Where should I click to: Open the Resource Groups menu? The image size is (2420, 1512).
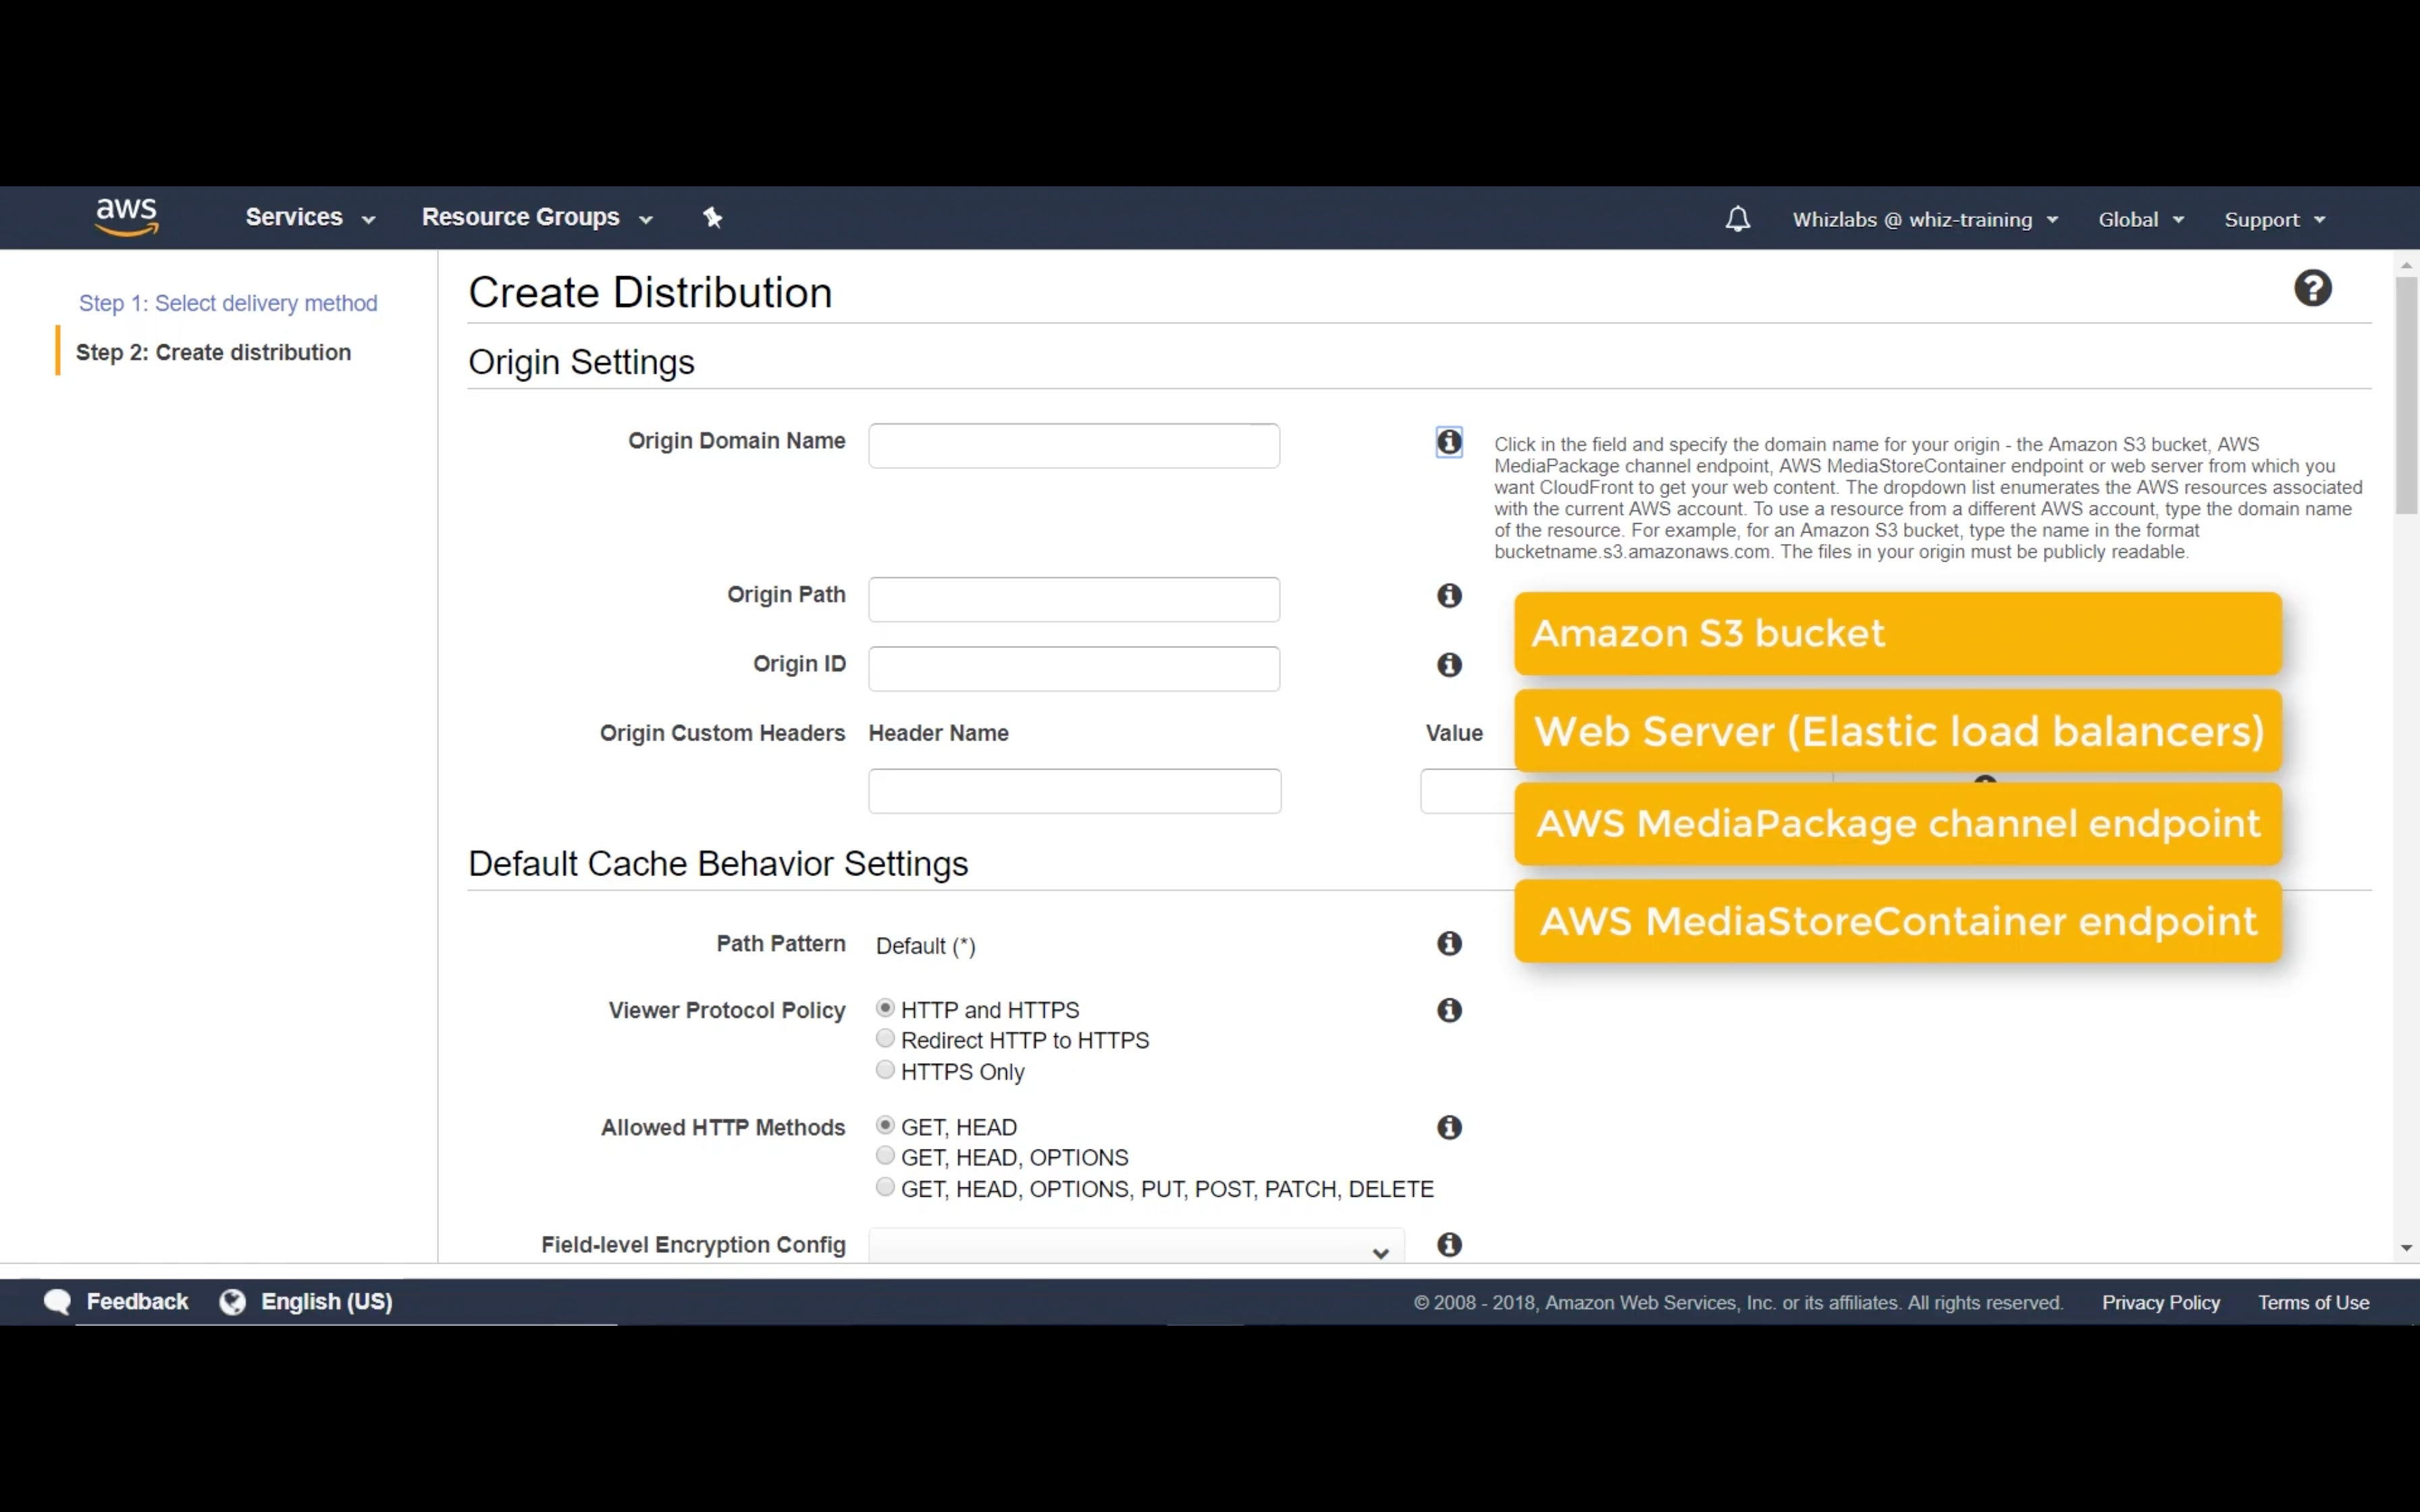click(x=536, y=217)
